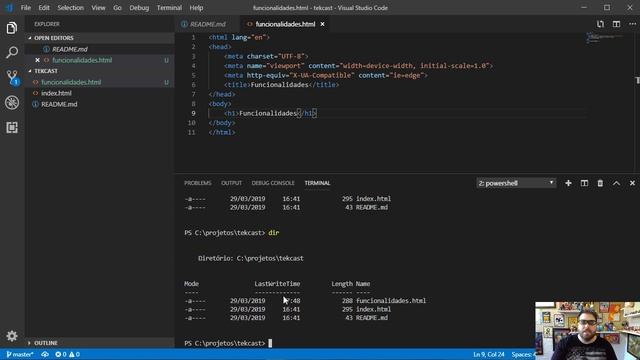Select the Terminal panel tab
Viewport: 640px width, 360px height.
coord(317,183)
